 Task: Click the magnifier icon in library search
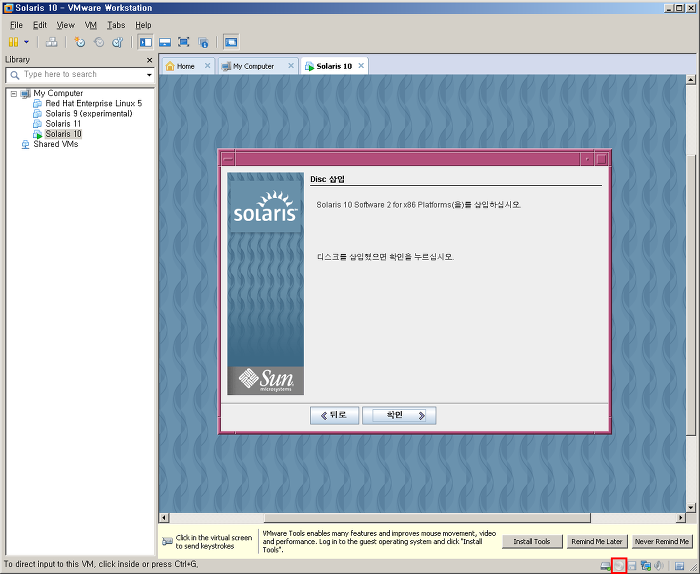point(15,75)
